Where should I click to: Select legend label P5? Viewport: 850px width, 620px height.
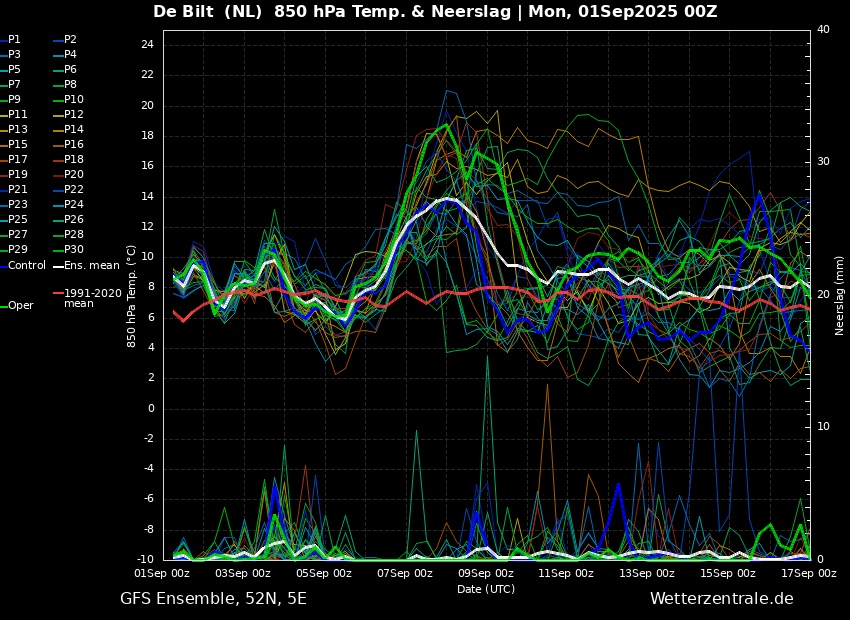(x=14, y=69)
